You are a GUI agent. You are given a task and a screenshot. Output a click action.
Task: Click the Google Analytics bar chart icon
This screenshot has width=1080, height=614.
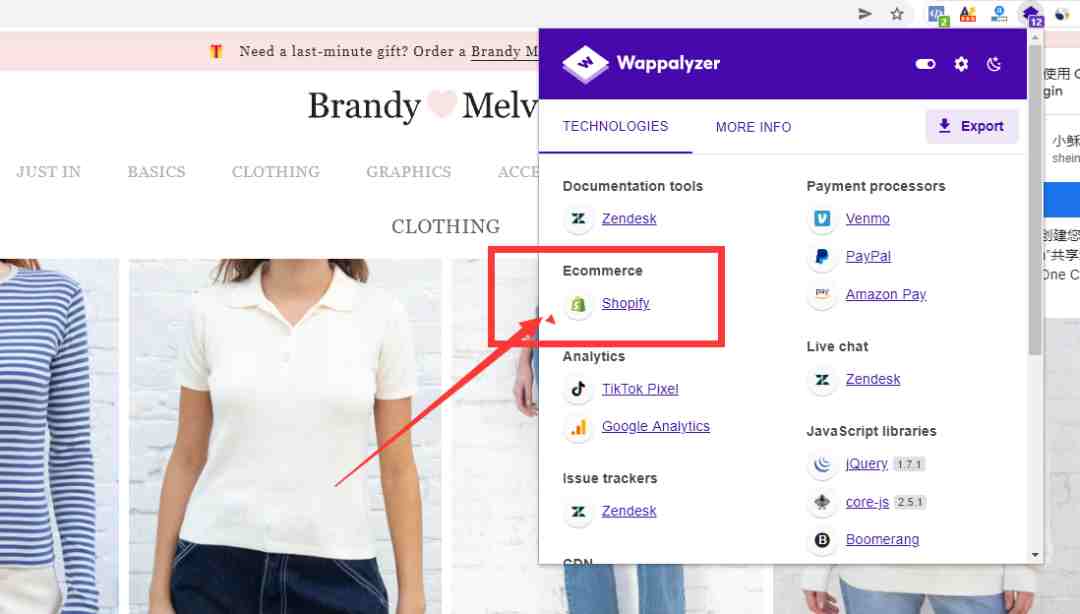(x=579, y=427)
